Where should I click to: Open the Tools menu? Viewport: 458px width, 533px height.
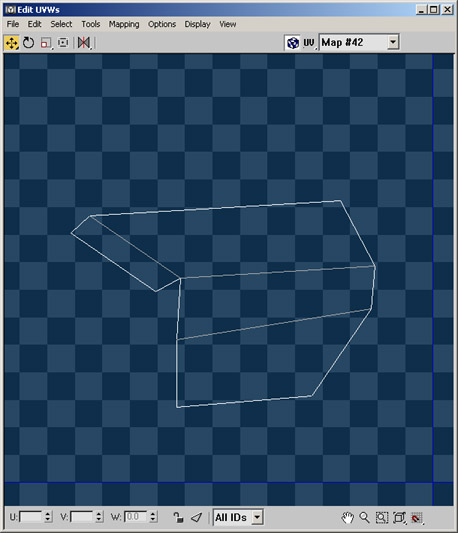coord(90,24)
